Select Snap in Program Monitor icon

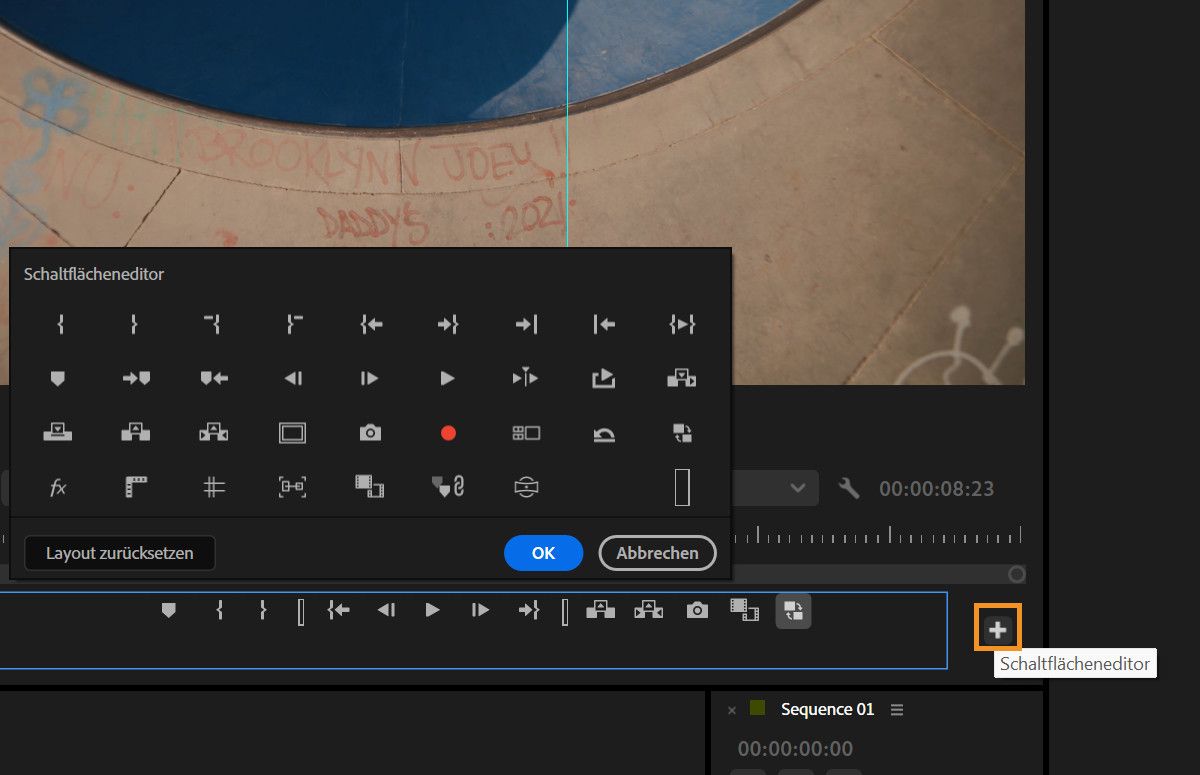292,487
